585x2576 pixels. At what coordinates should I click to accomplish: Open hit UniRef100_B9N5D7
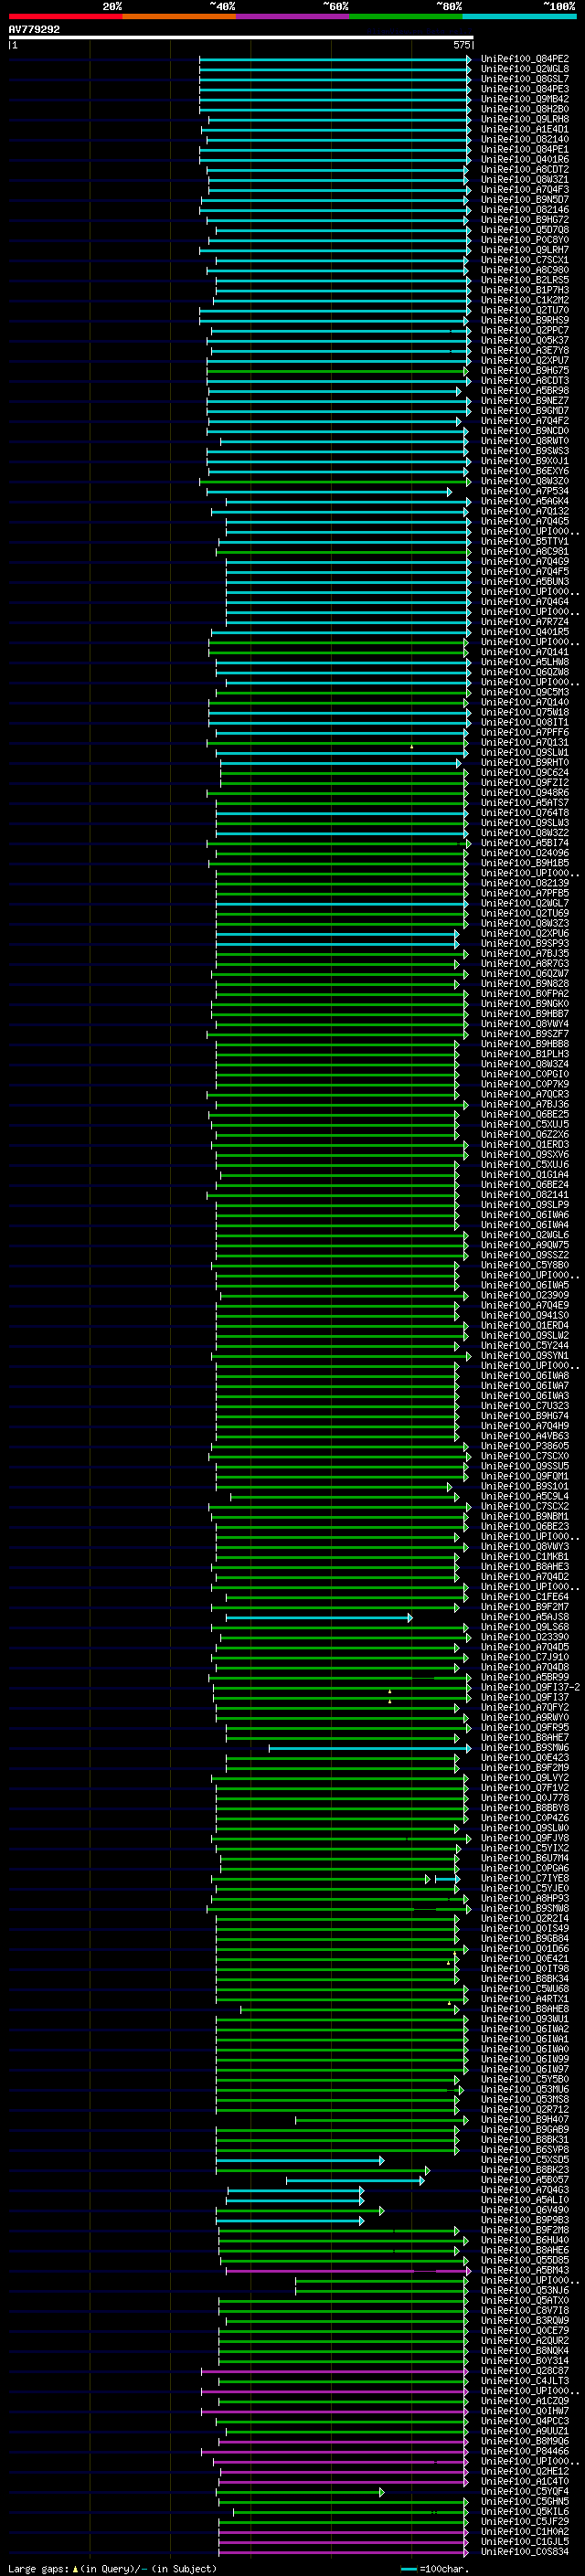coord(524,199)
